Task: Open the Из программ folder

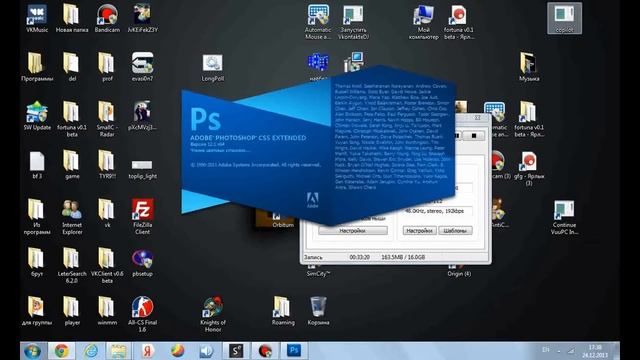Action: (37, 216)
